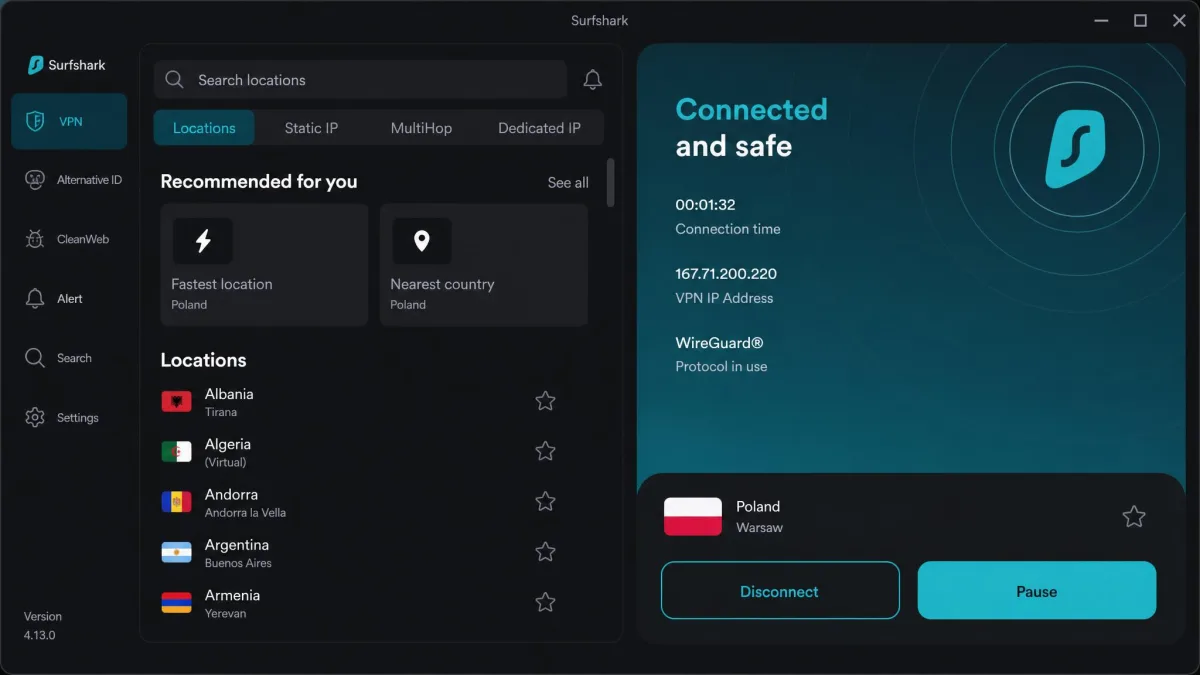Select Algeria (Virtual) location
Screen dimensions: 1200x675
coord(360,452)
